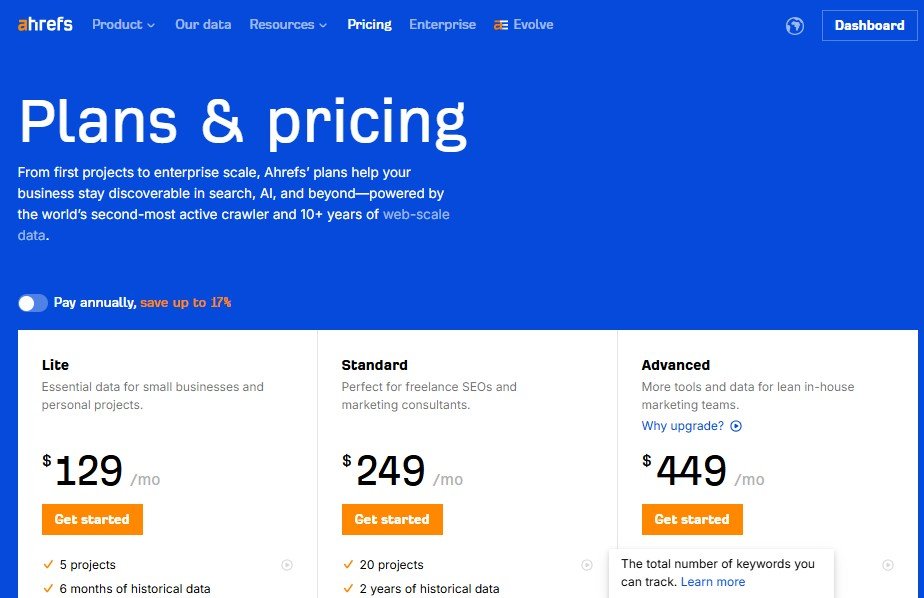
Task: Open the Dashboard button
Action: pyautogui.click(x=869, y=25)
